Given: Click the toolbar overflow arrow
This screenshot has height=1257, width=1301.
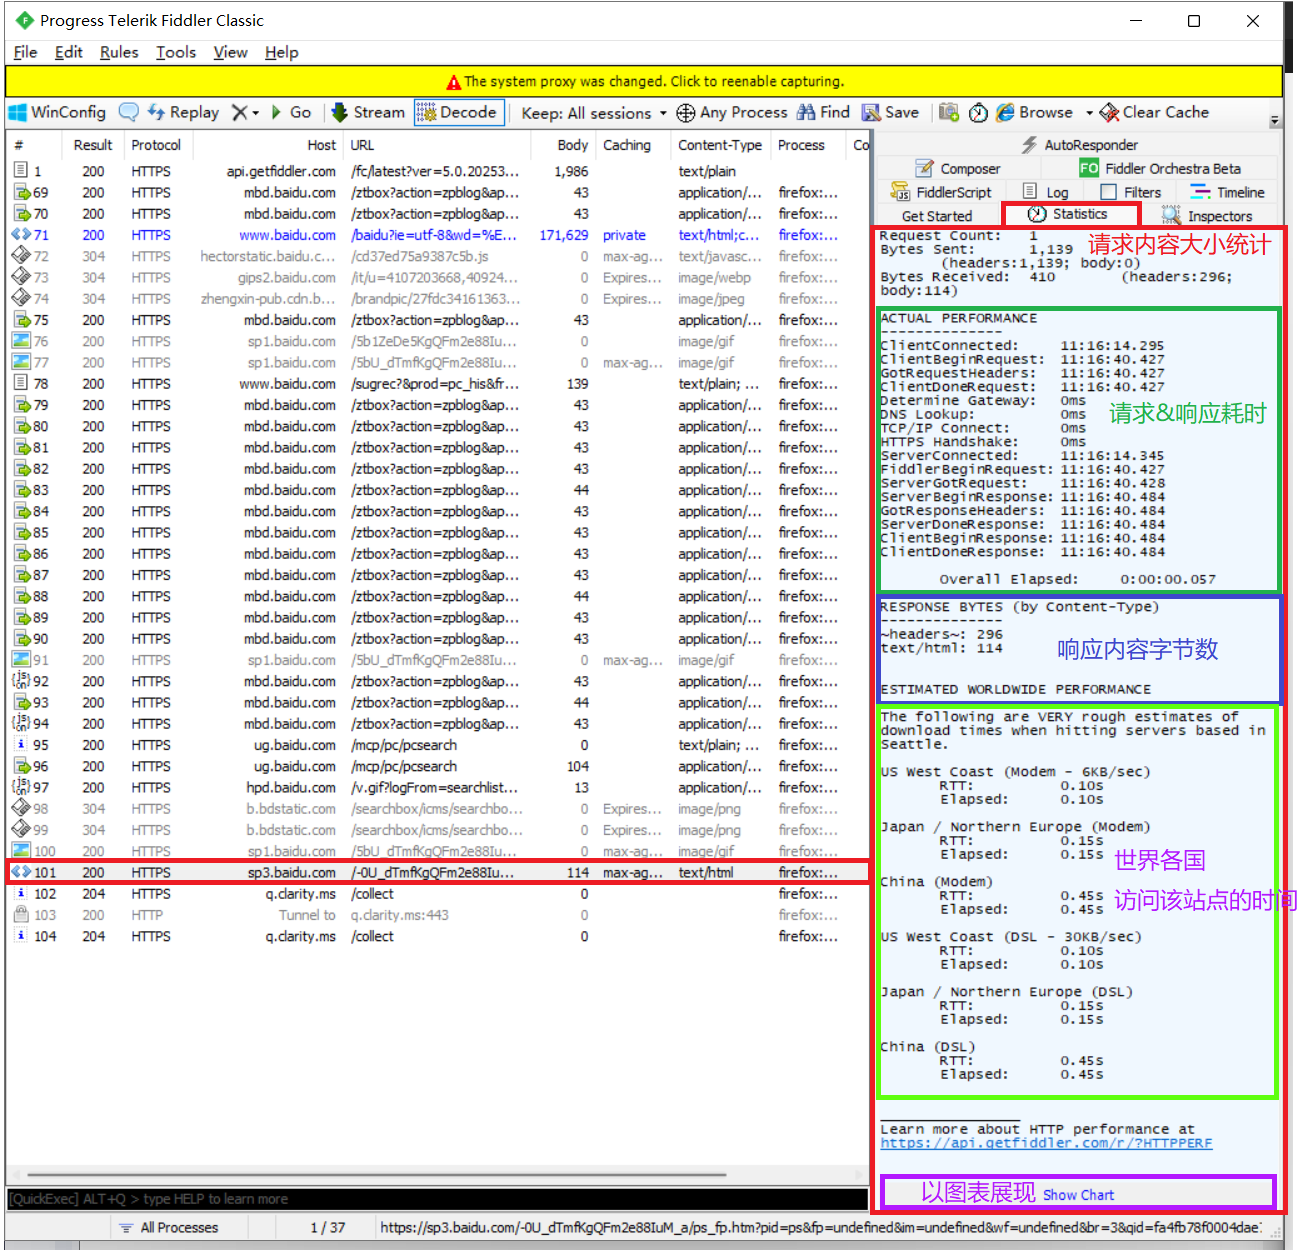Looking at the screenshot, I should [x=1274, y=121].
